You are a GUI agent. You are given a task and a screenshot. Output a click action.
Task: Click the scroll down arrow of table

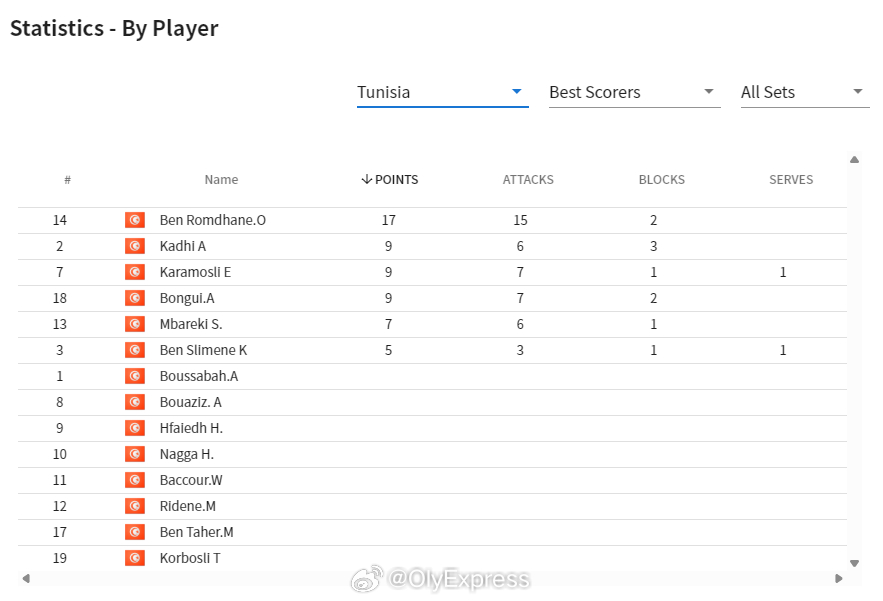coord(854,563)
